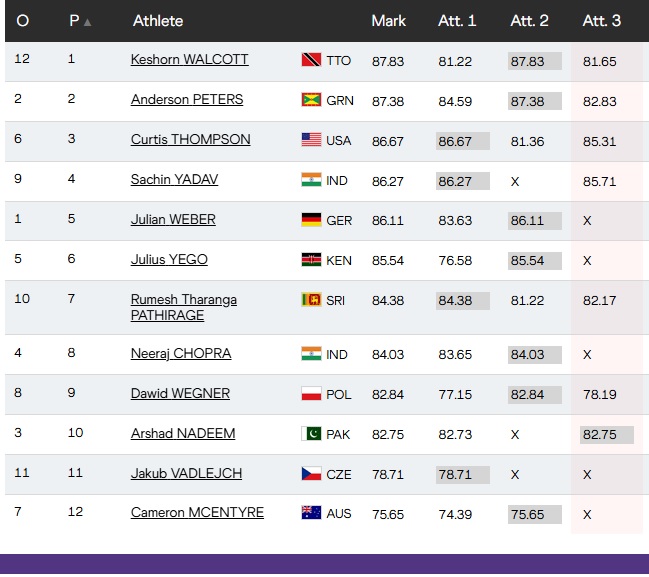Click the Trinidad and Tobago flag icon
This screenshot has width=649, height=577.
coord(311,60)
